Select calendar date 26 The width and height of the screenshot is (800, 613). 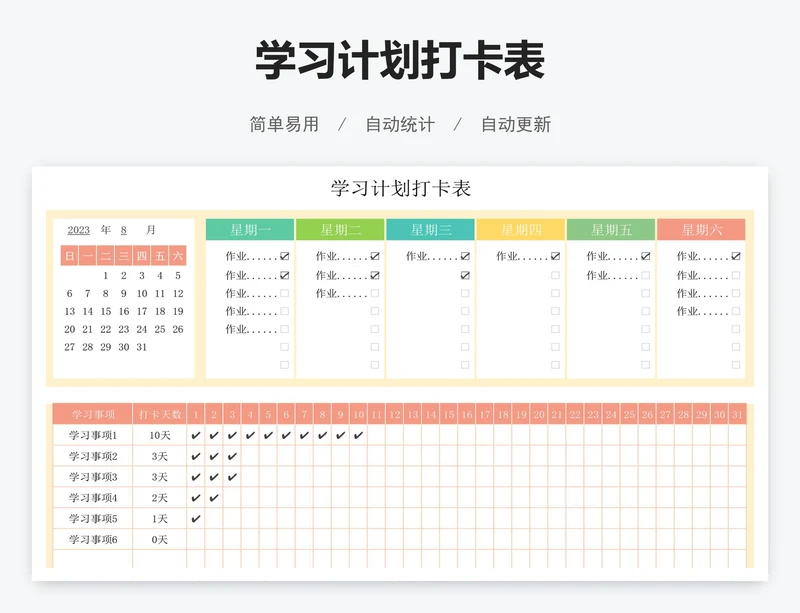click(178, 329)
